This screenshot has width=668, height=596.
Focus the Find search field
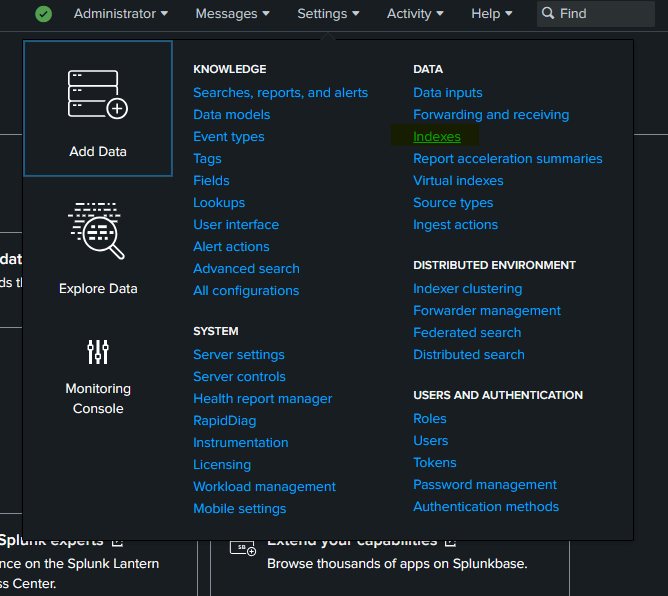[x=596, y=14]
